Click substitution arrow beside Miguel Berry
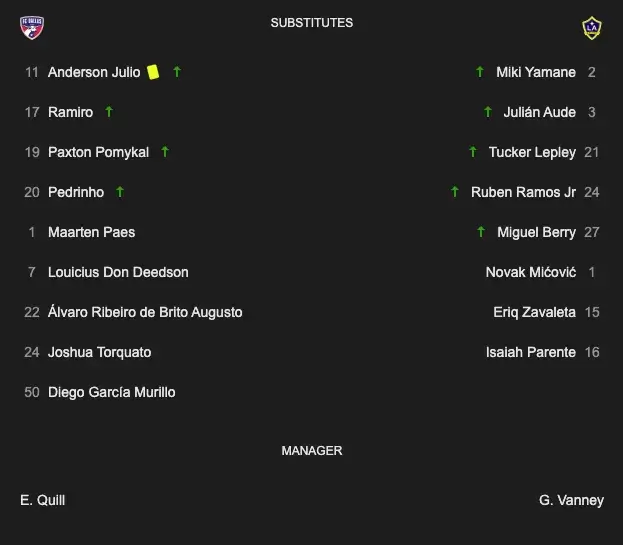This screenshot has height=545, width=623. [x=481, y=232]
